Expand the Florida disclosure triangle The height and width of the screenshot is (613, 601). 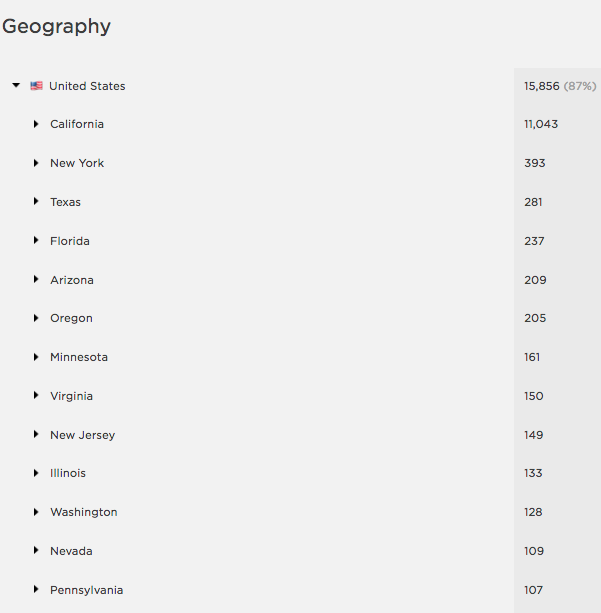tap(37, 241)
